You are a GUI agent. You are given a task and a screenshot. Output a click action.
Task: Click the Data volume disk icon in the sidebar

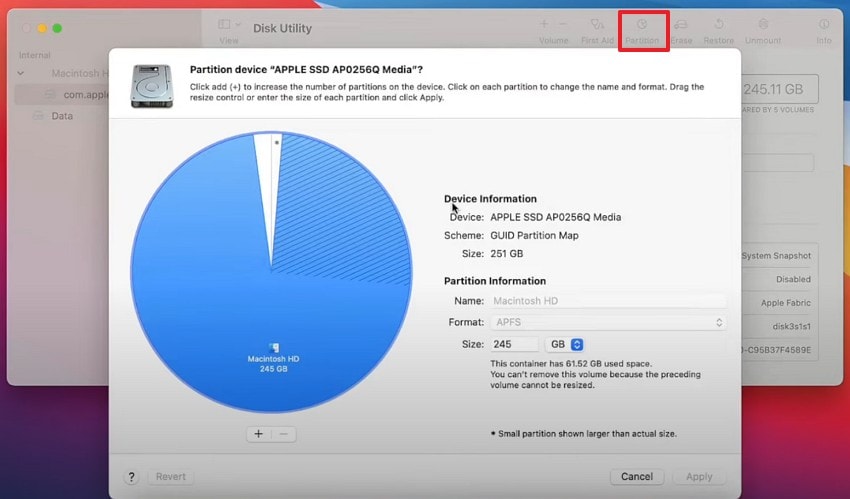38,115
